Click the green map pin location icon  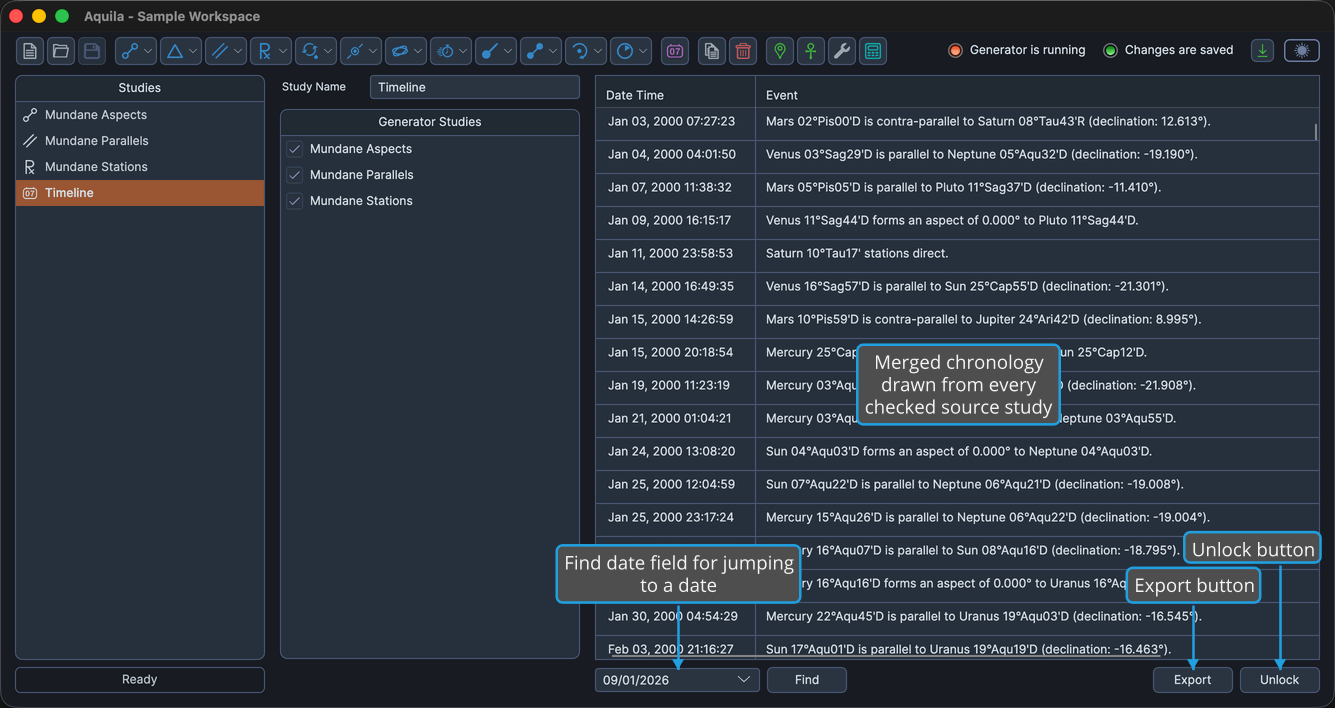[x=780, y=51]
